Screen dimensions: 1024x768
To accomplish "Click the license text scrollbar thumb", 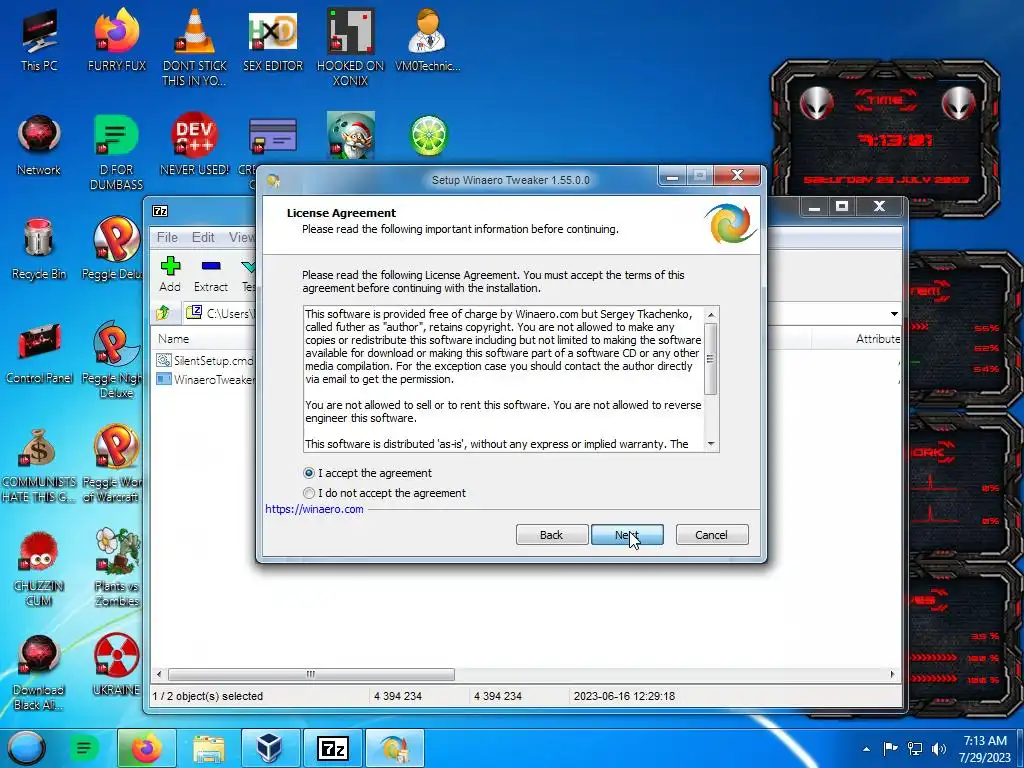I will pos(711,359).
